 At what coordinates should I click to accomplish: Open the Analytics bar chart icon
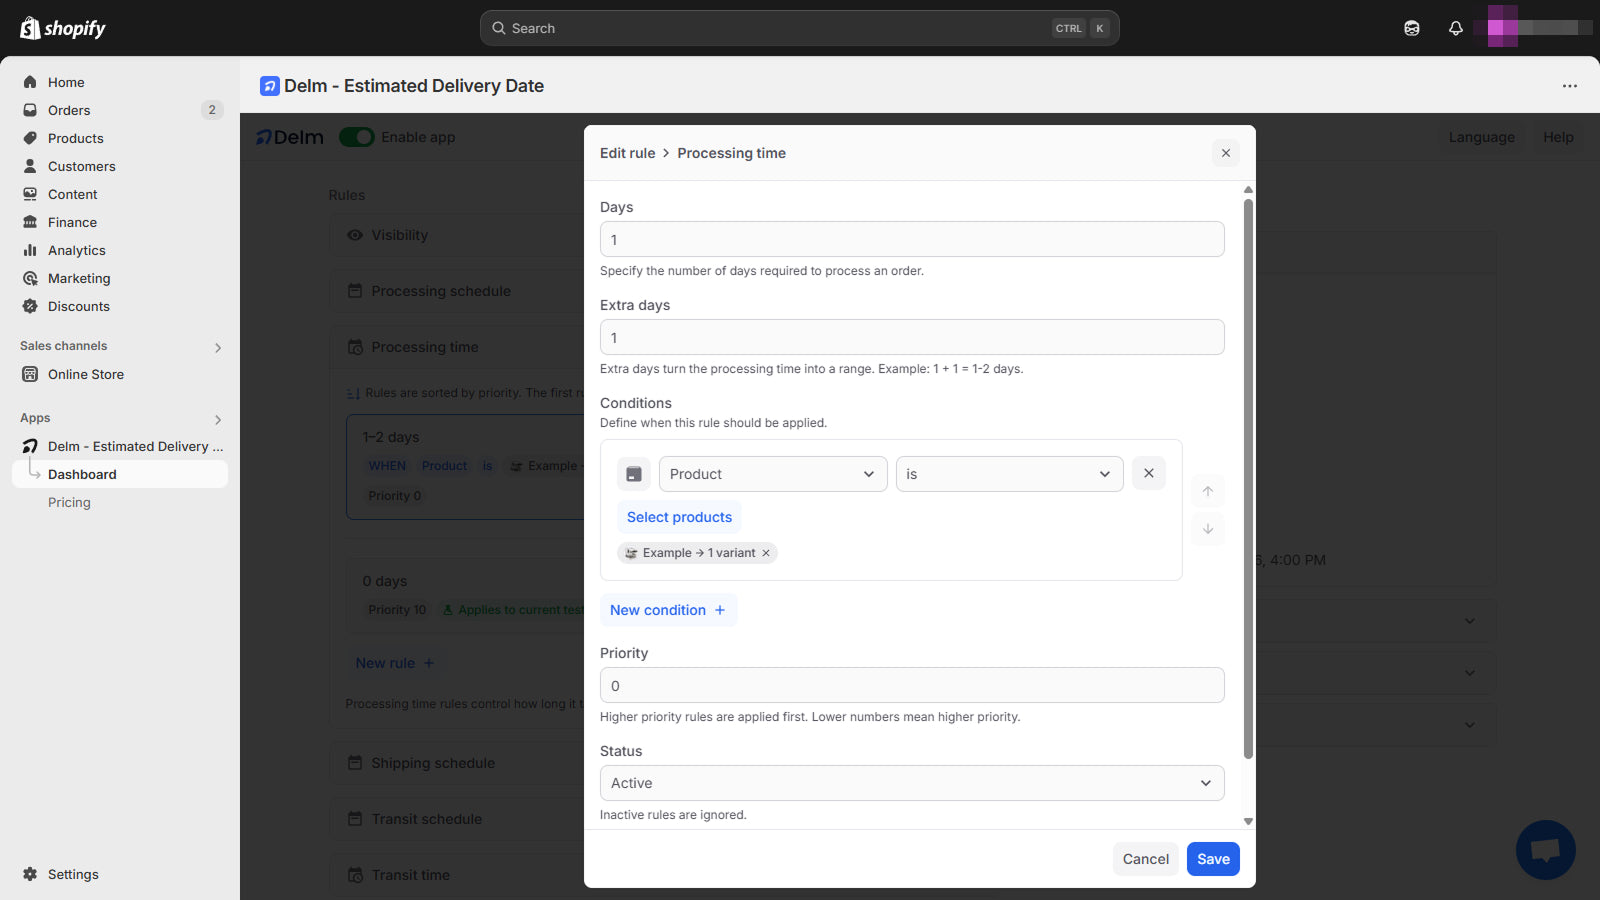pyautogui.click(x=30, y=250)
